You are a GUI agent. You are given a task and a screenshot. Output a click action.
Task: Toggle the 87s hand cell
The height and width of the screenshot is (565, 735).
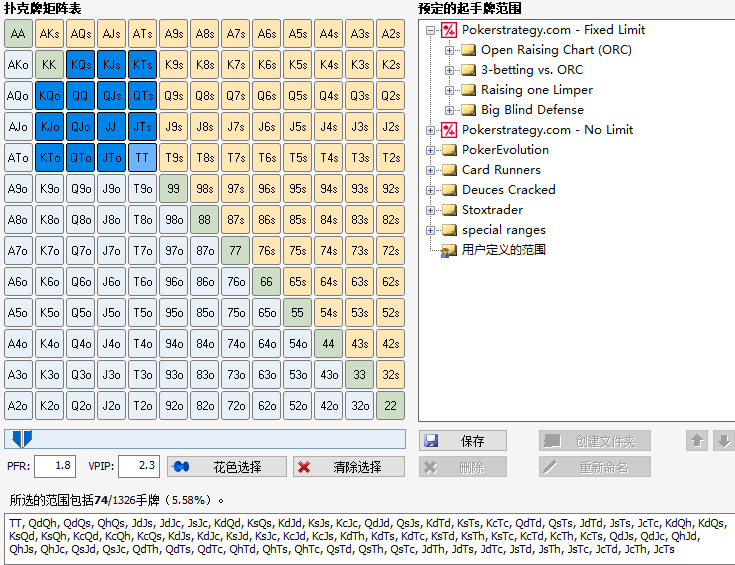click(236, 219)
